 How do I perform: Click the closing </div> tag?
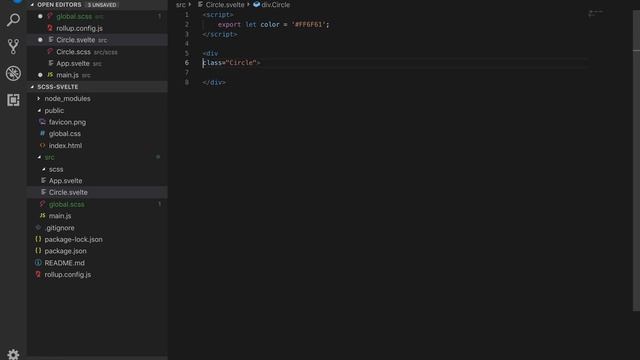[214, 82]
